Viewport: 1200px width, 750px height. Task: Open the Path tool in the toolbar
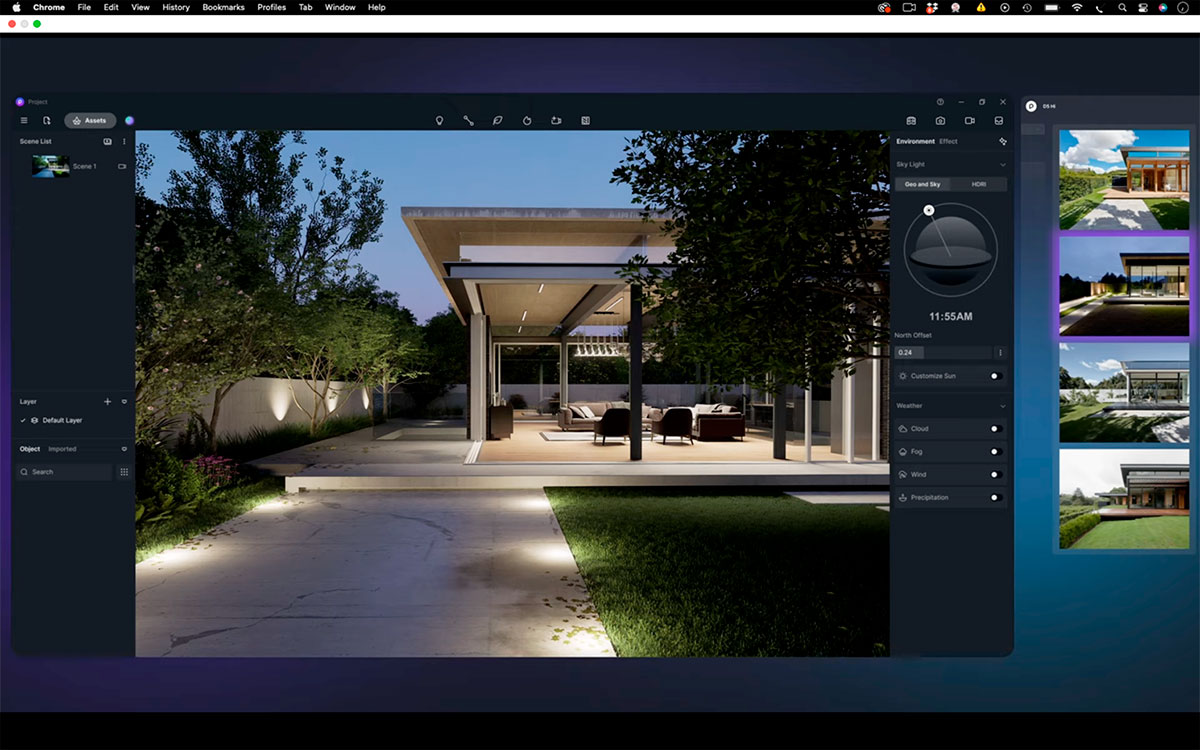click(x=468, y=120)
